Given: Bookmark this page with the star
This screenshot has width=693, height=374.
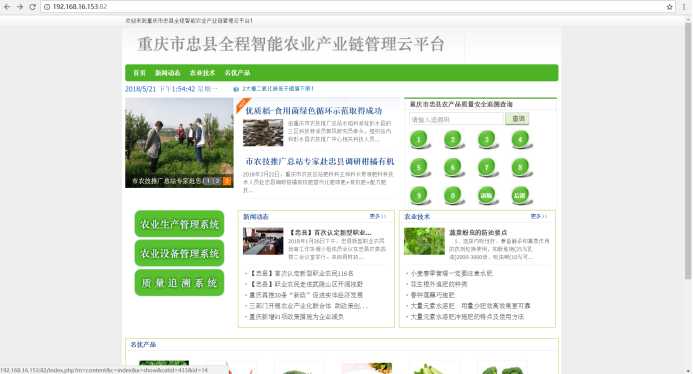Looking at the screenshot, I should pos(669,7).
